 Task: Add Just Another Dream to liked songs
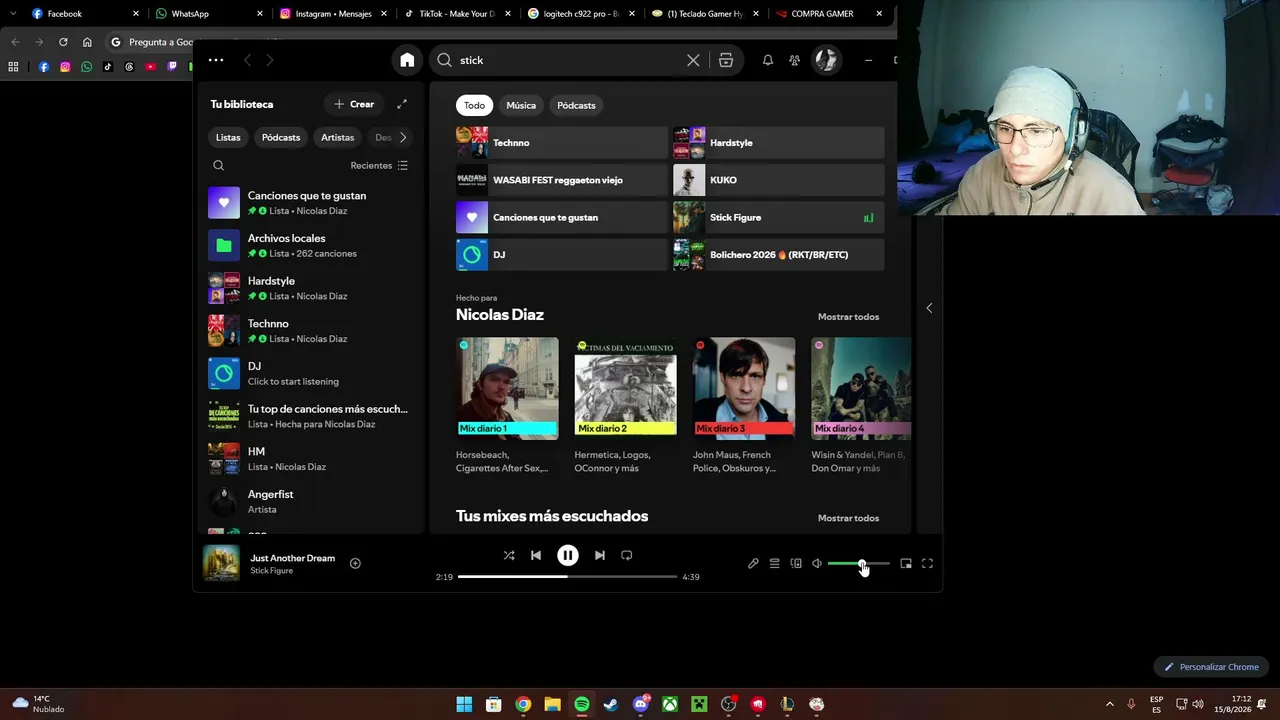coord(355,563)
